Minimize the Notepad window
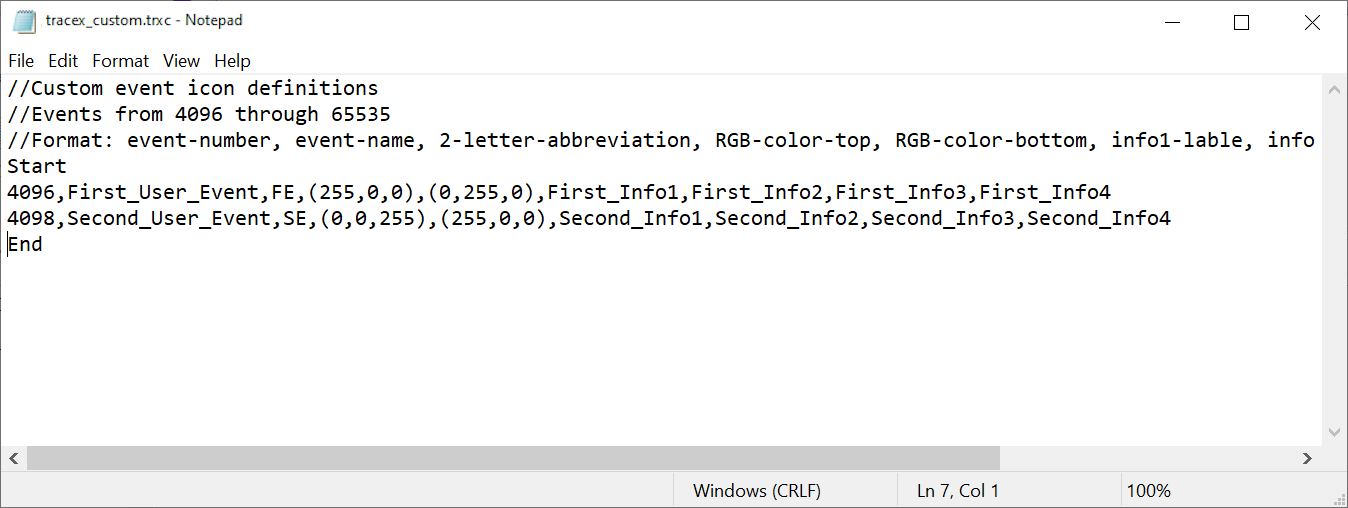1348x508 pixels. [x=1171, y=22]
